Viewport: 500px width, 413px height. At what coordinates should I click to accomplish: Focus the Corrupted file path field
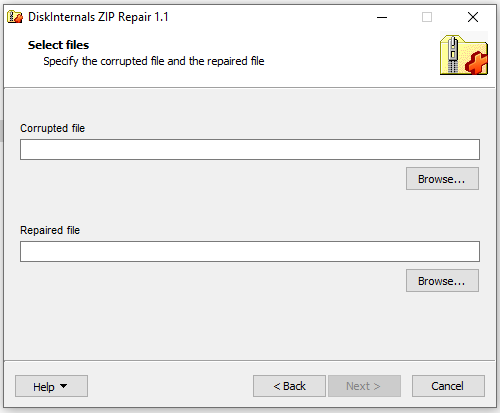(x=250, y=150)
